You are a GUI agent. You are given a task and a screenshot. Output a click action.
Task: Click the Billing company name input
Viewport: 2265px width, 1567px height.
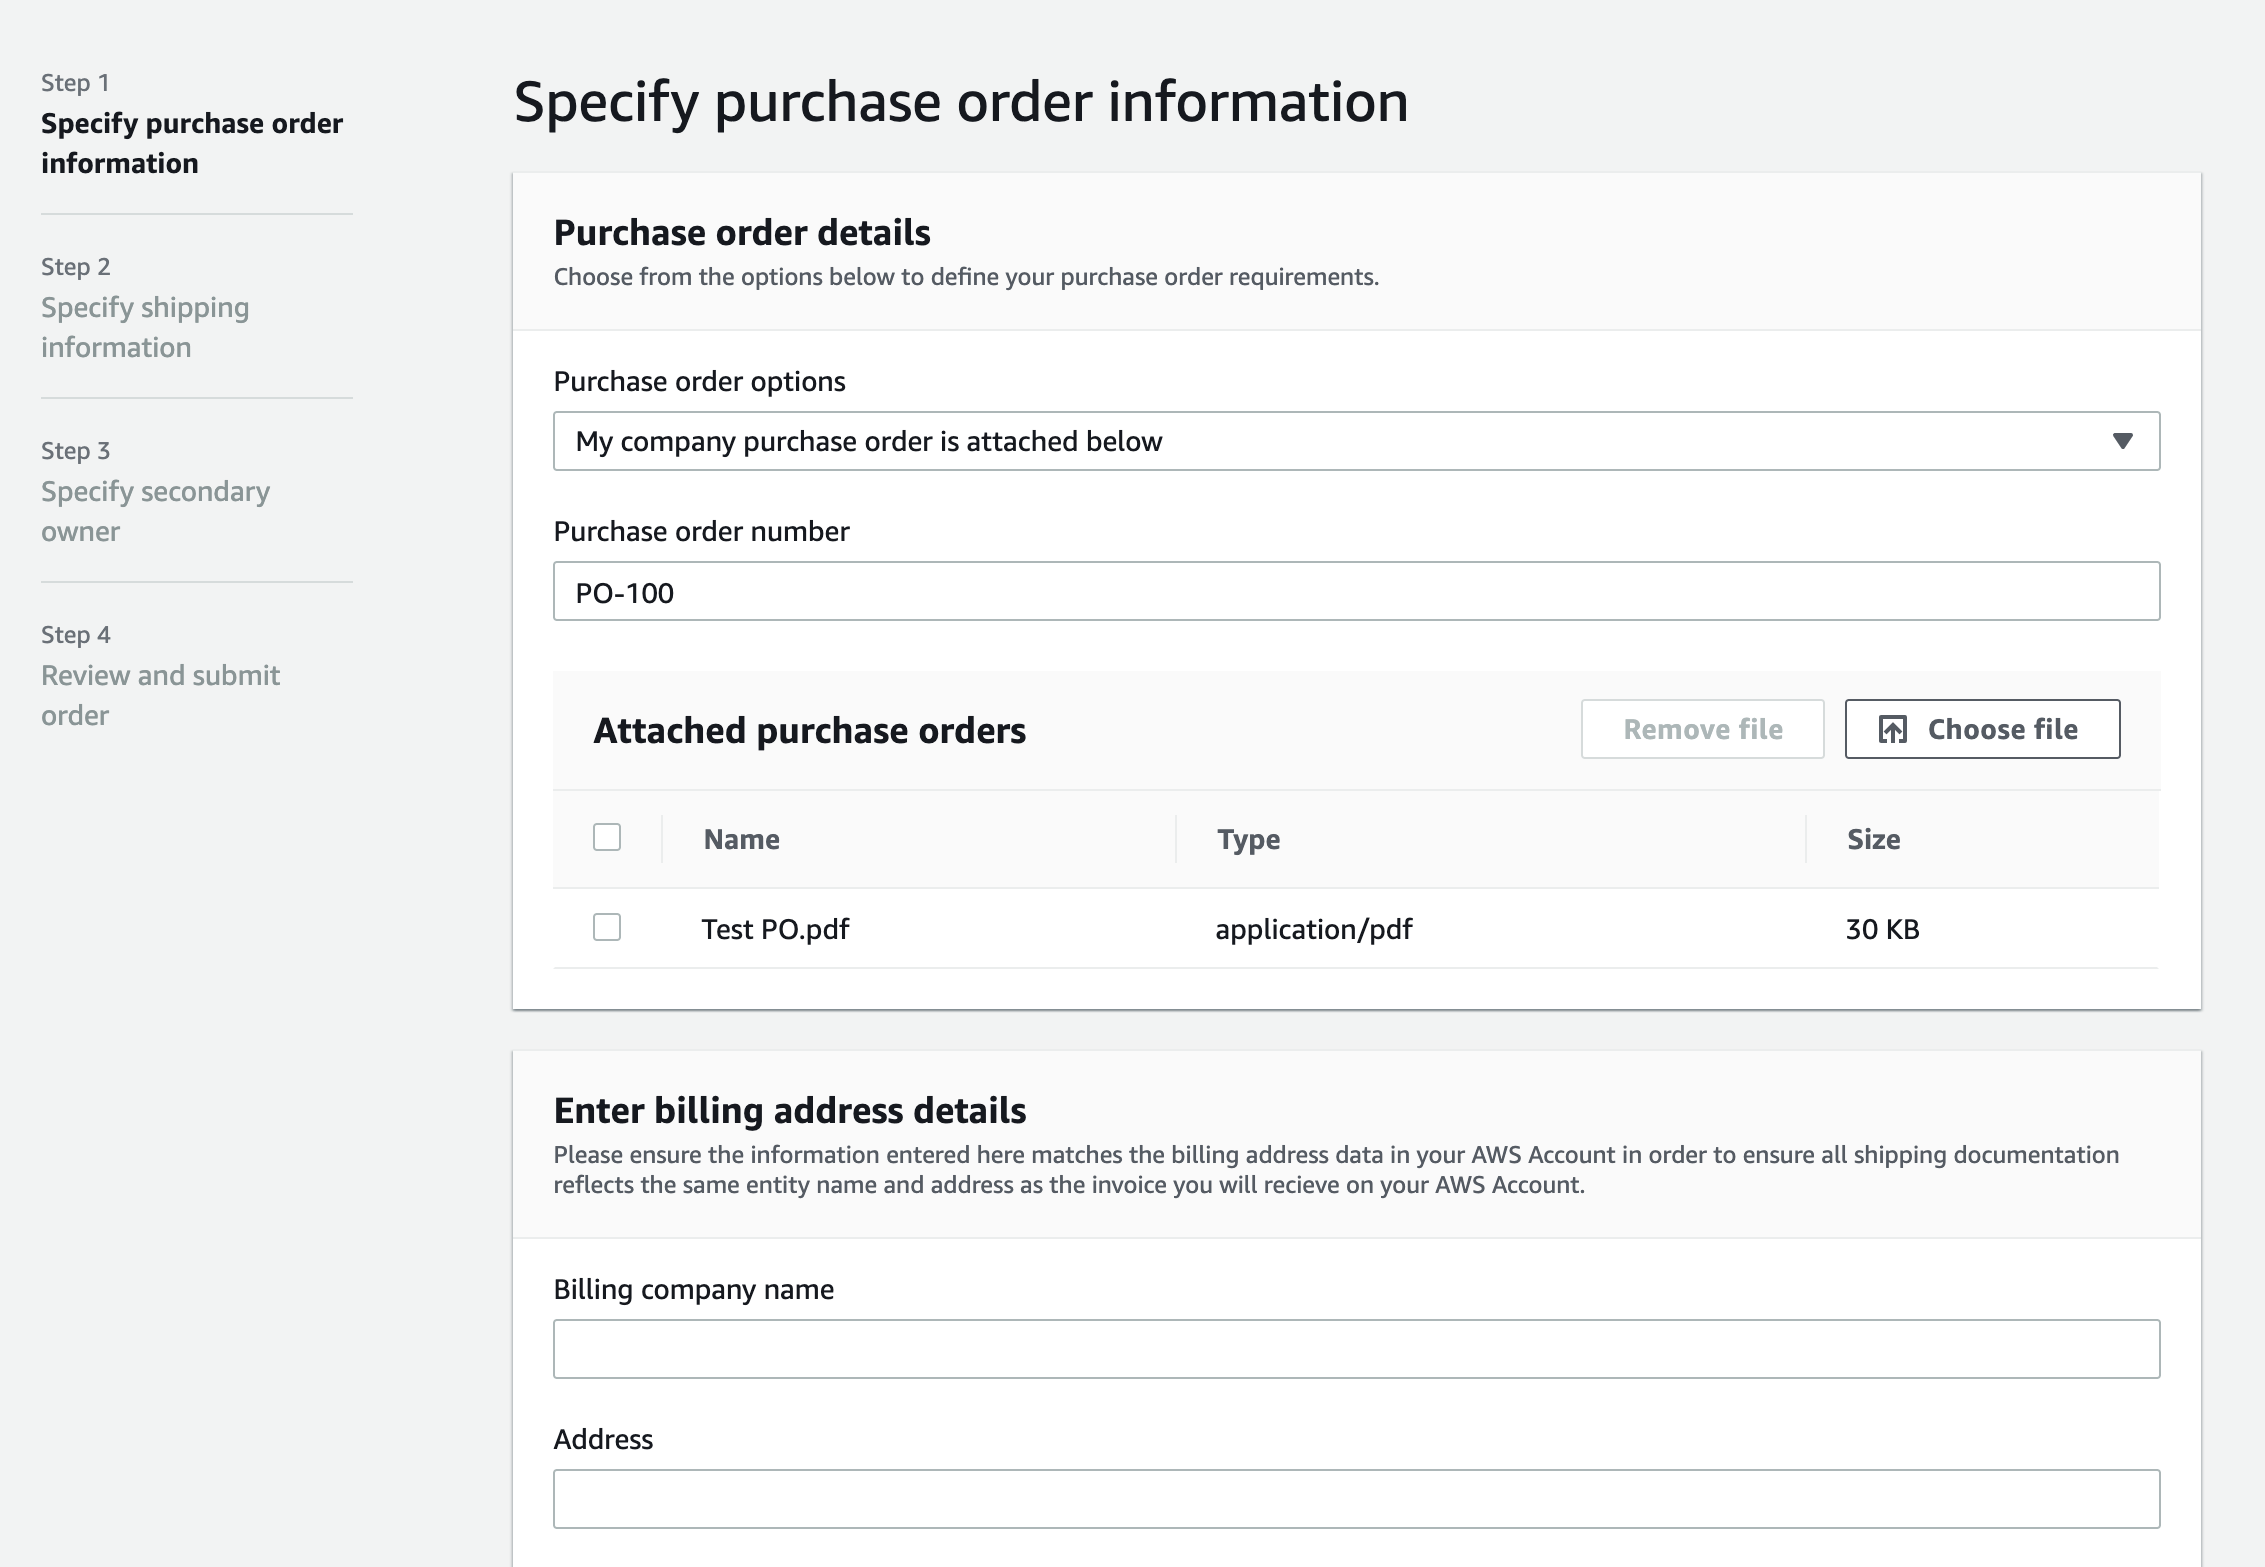coord(1356,1349)
